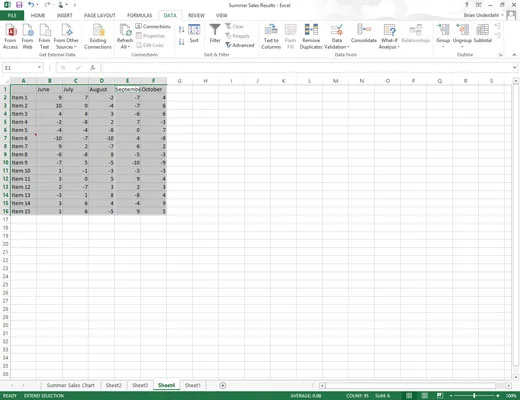Switch to Normal view in status bar
Screen dimensions: 520x400
coord(409,396)
